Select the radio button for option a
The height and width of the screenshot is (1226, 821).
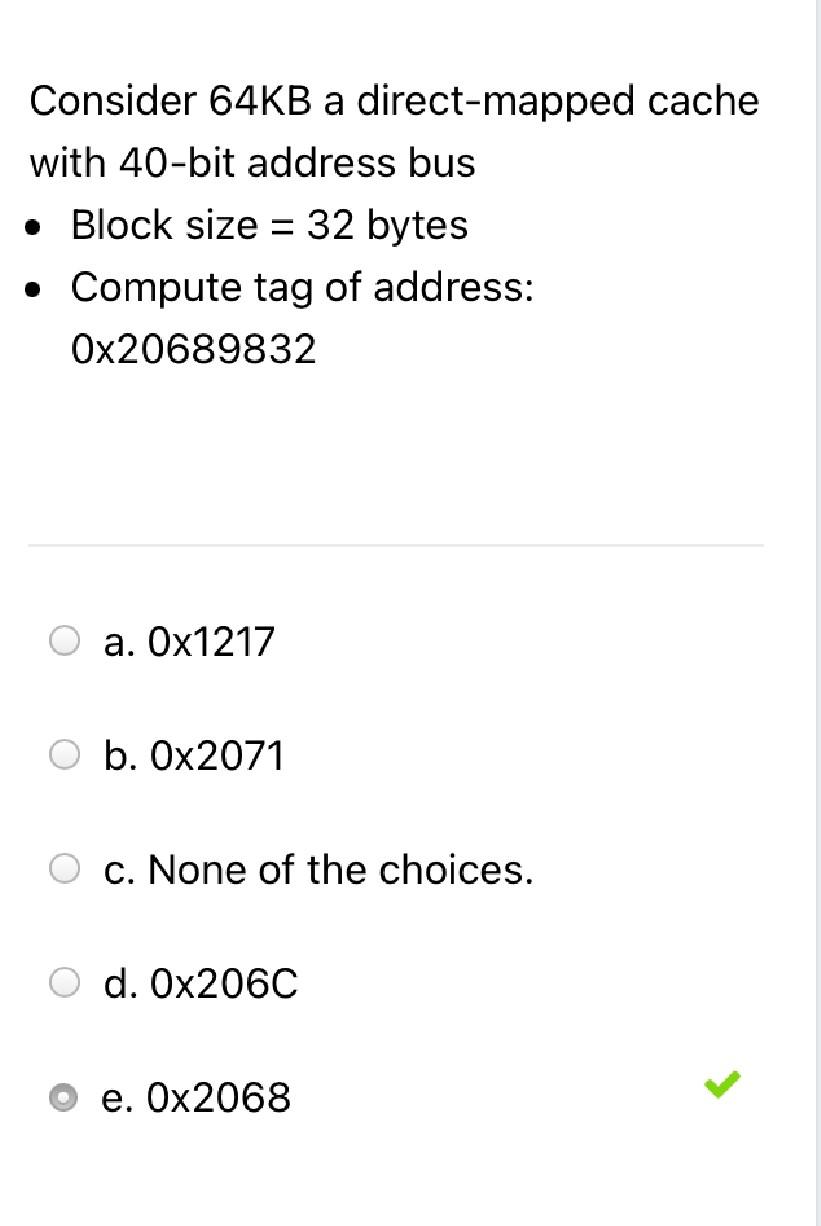65,640
